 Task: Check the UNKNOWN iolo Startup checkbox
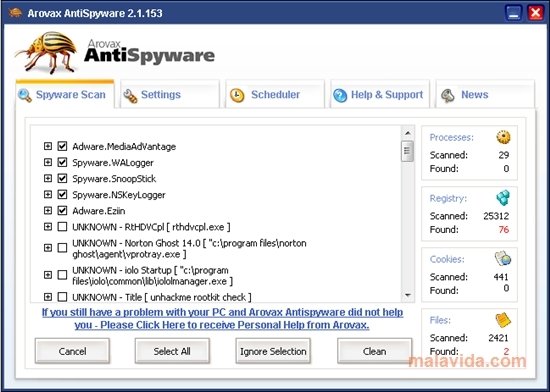(62, 275)
